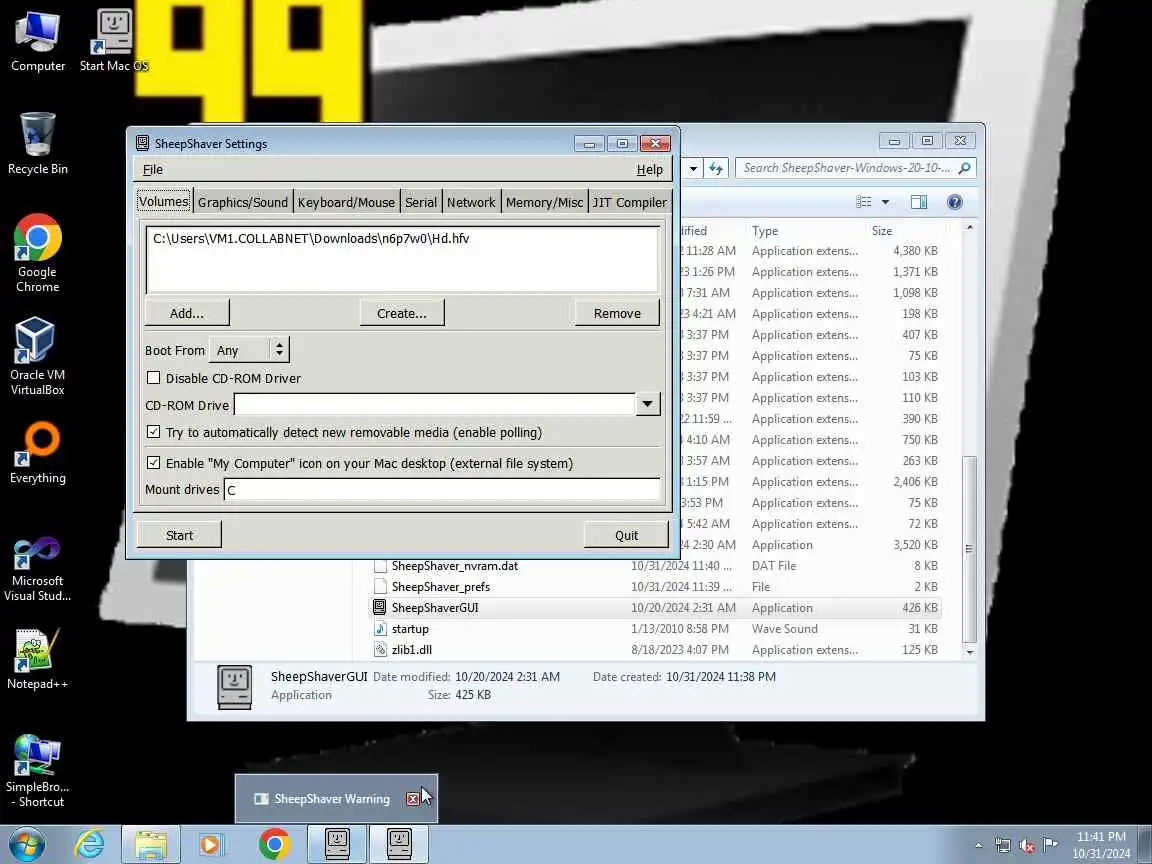Open the Chrome taskbar icon
Screen dimensions: 1152x864
click(274, 844)
